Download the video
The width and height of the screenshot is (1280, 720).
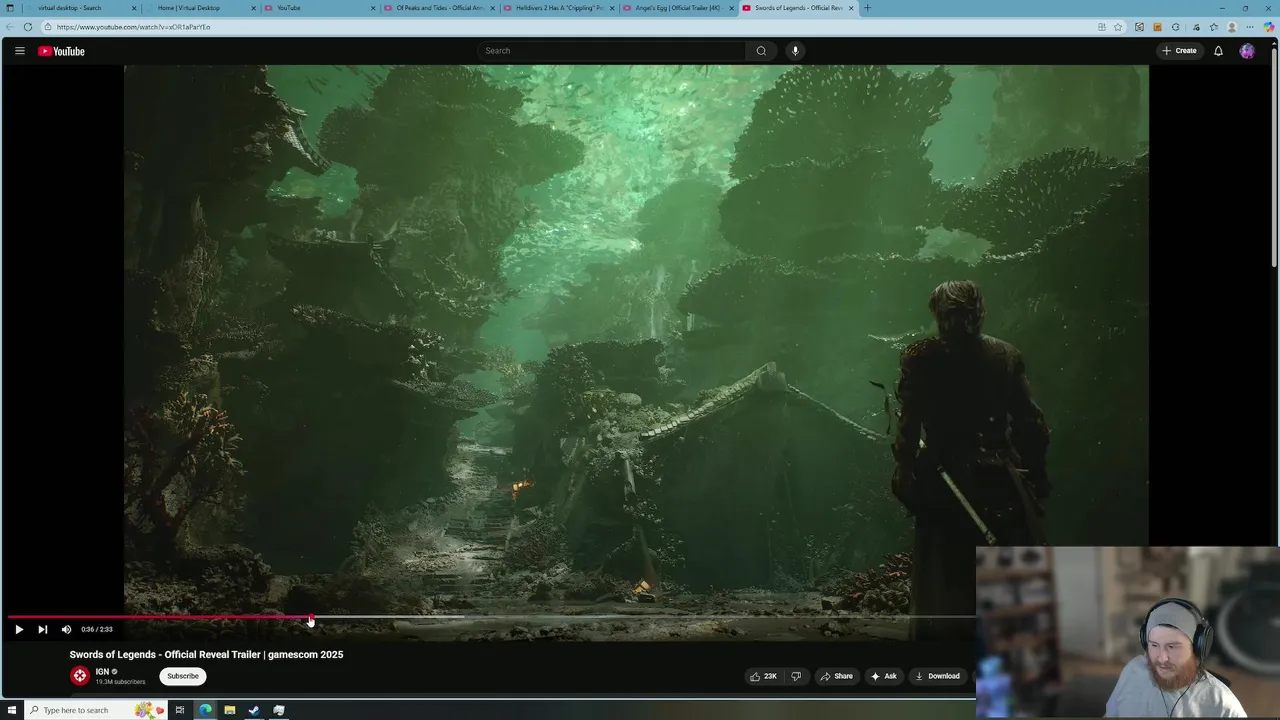coord(937,676)
